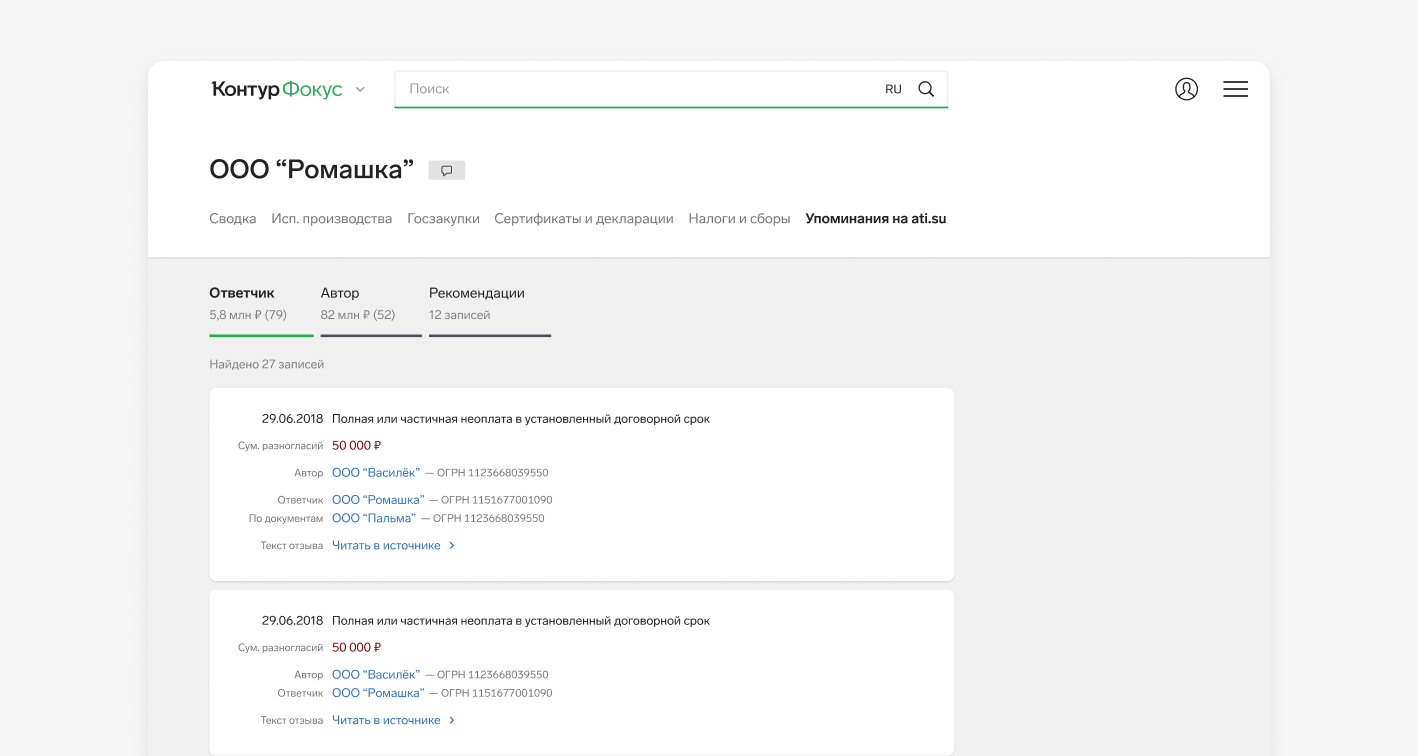Switch the RU language selector in search
The image size is (1418, 756).
click(893, 89)
